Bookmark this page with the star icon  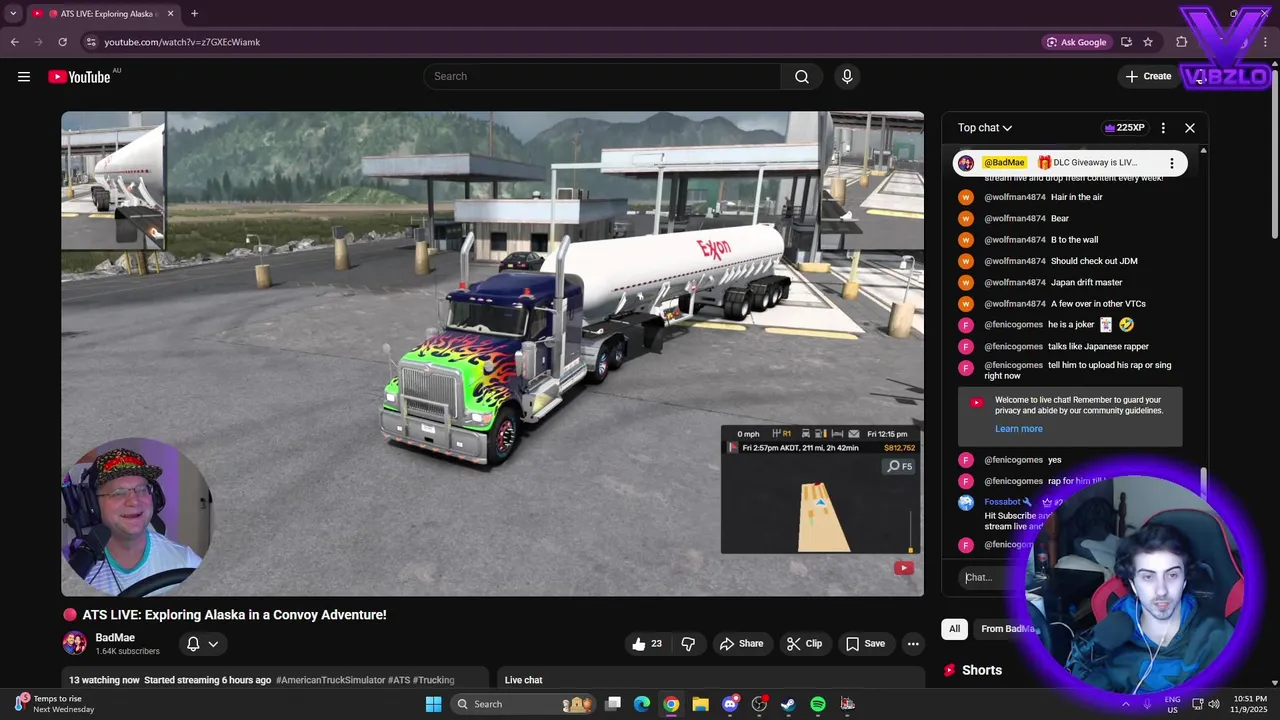[1148, 42]
